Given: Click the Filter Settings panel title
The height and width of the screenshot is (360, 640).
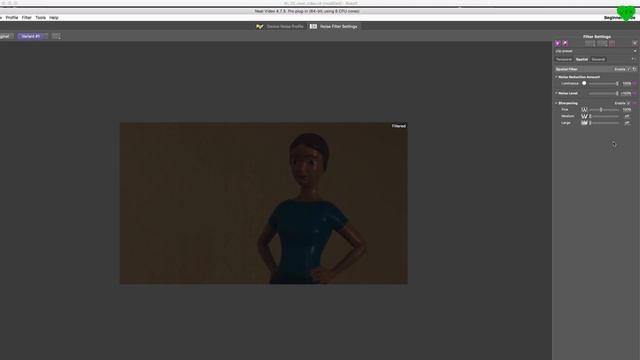Looking at the screenshot, I should [597, 37].
